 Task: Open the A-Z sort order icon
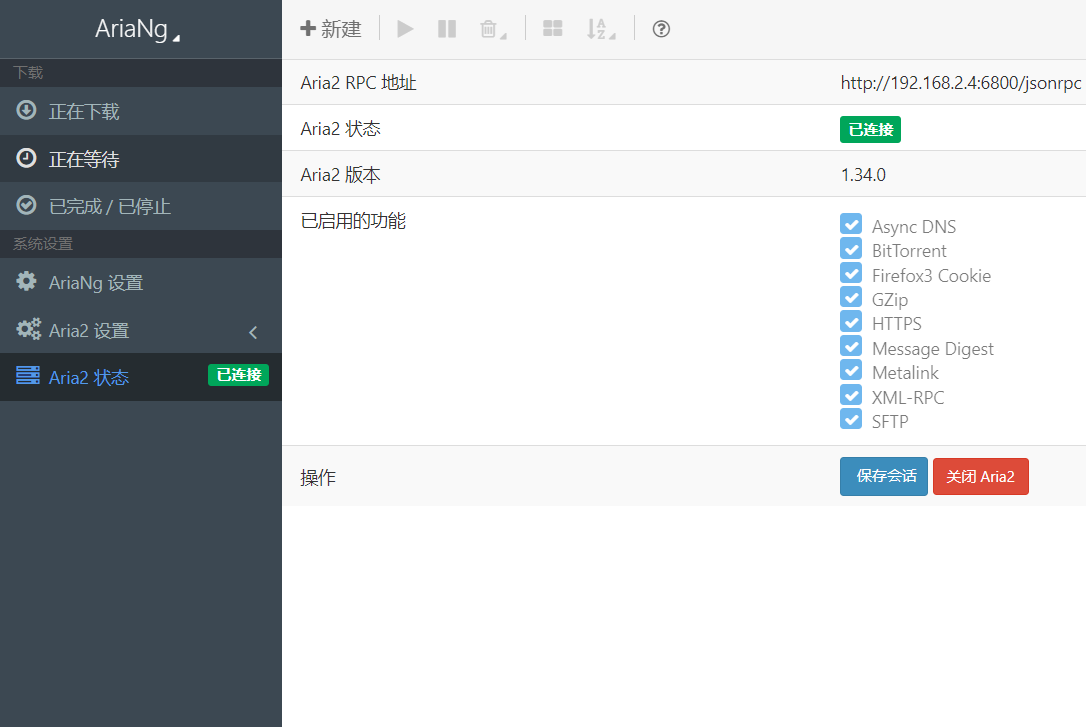tap(597, 29)
